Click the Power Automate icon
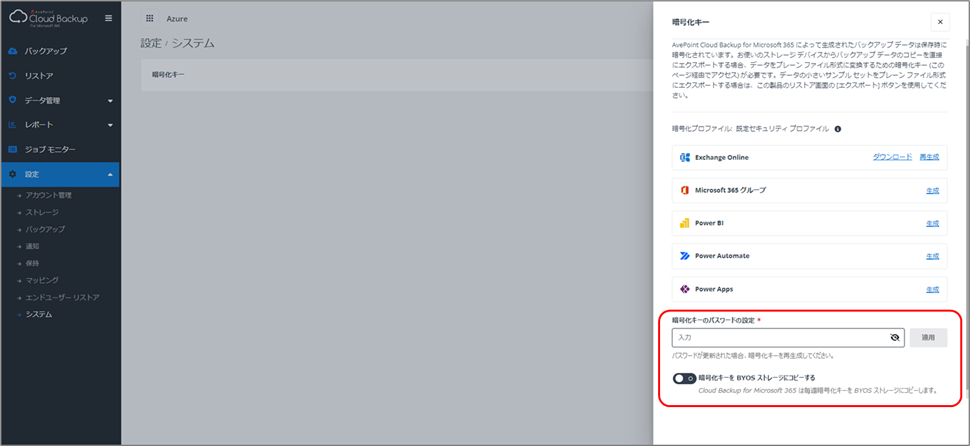Viewport: 970px width, 446px height. 685,256
